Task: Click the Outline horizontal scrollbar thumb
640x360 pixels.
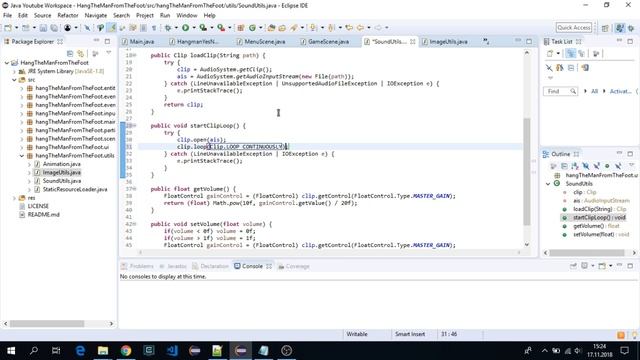Action: point(587,253)
